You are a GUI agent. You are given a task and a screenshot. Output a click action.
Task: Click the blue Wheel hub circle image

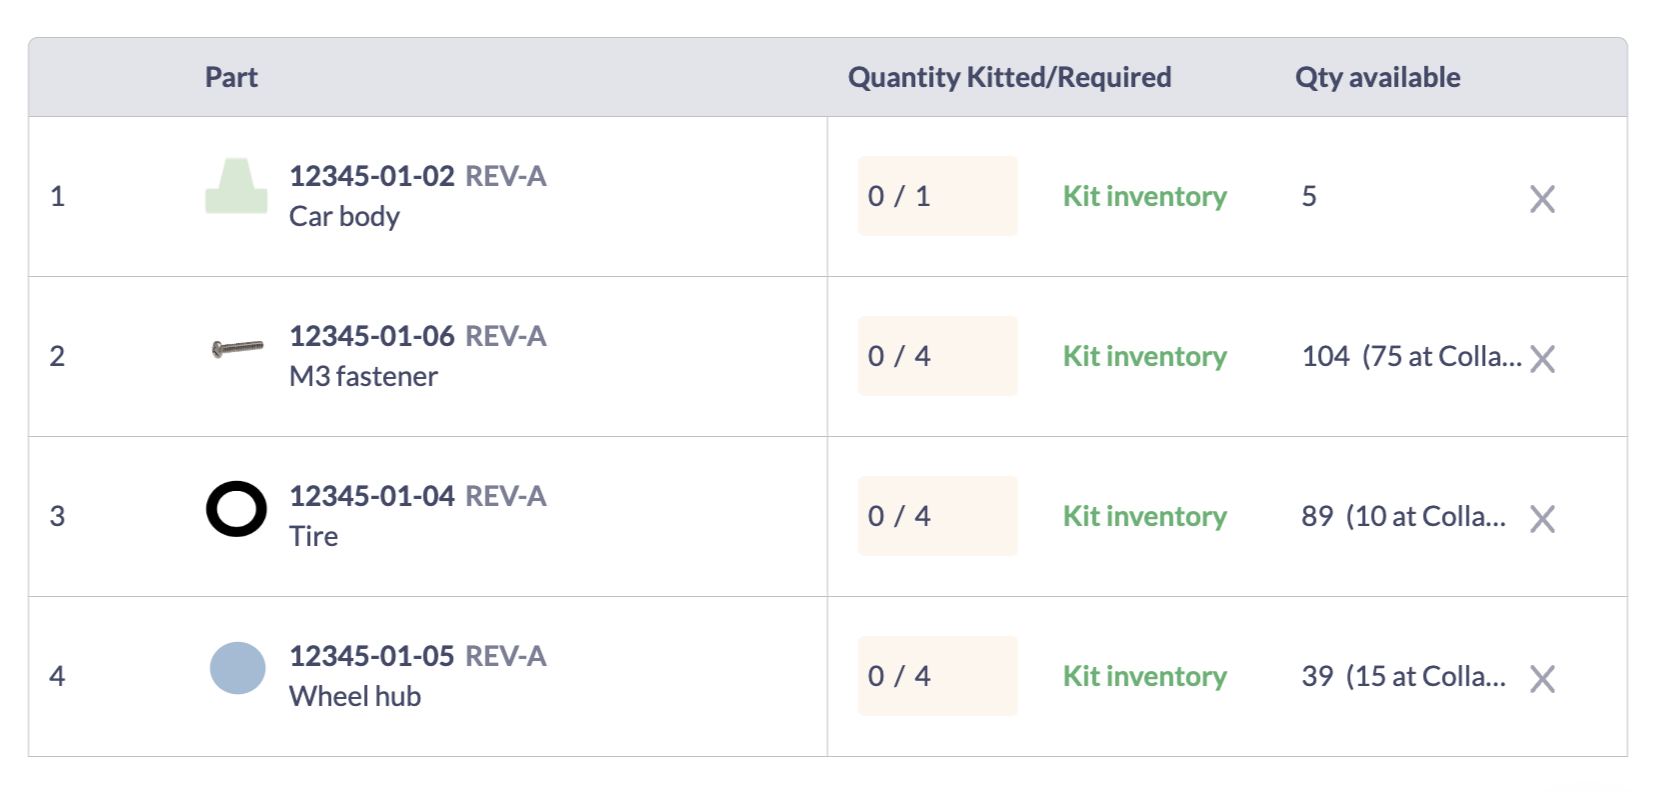point(237,668)
